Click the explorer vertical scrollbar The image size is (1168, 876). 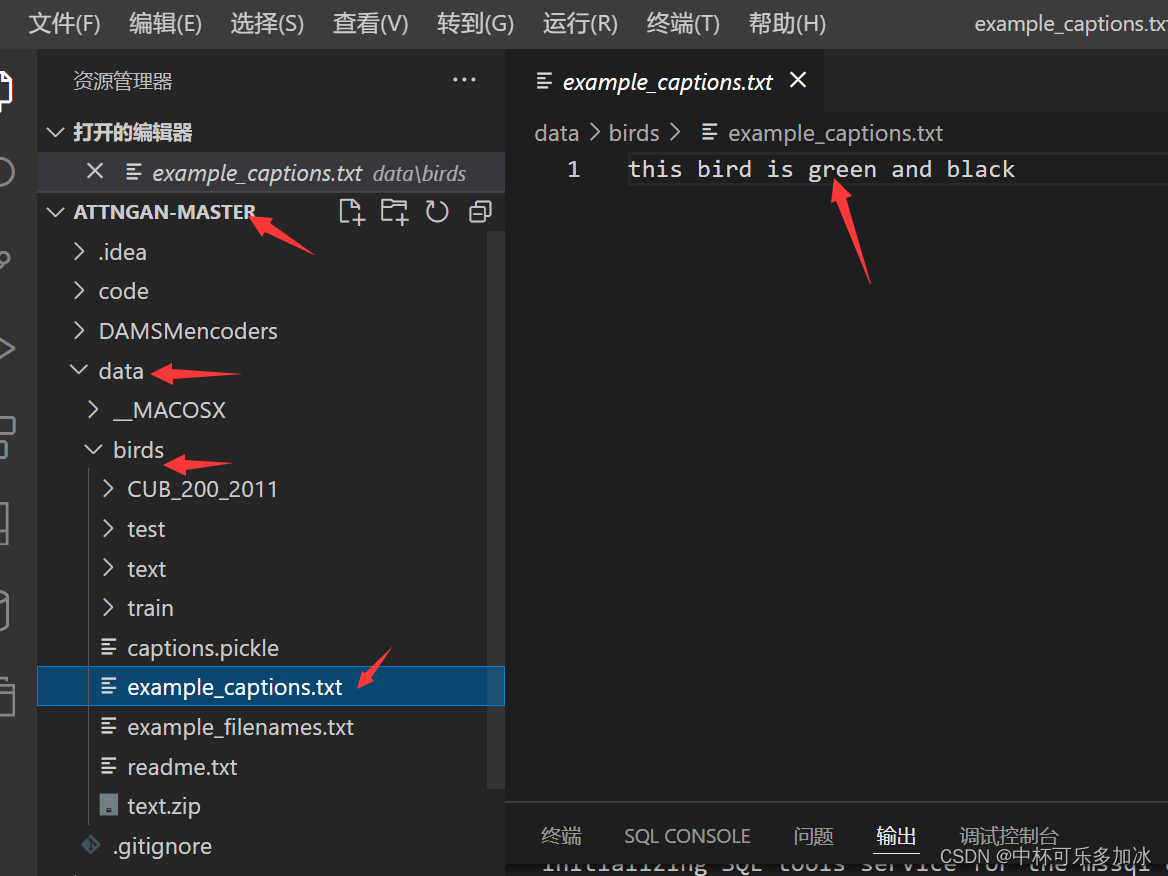[x=495, y=509]
